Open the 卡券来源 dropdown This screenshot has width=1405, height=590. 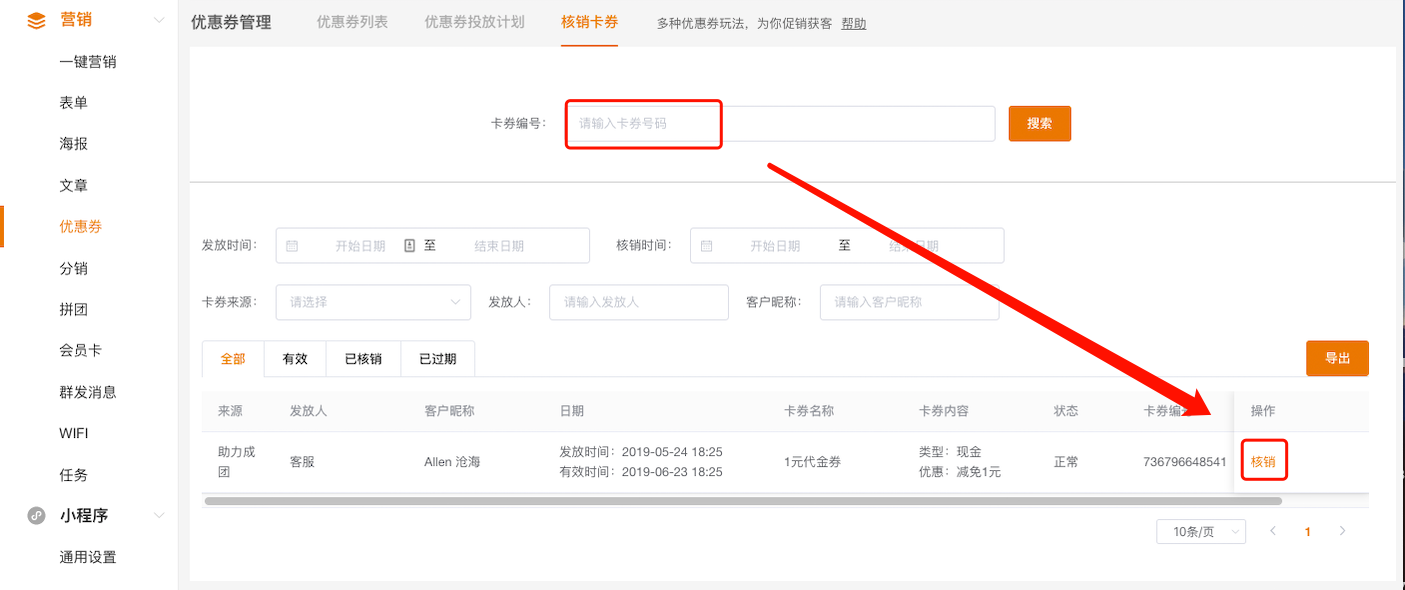(x=373, y=302)
